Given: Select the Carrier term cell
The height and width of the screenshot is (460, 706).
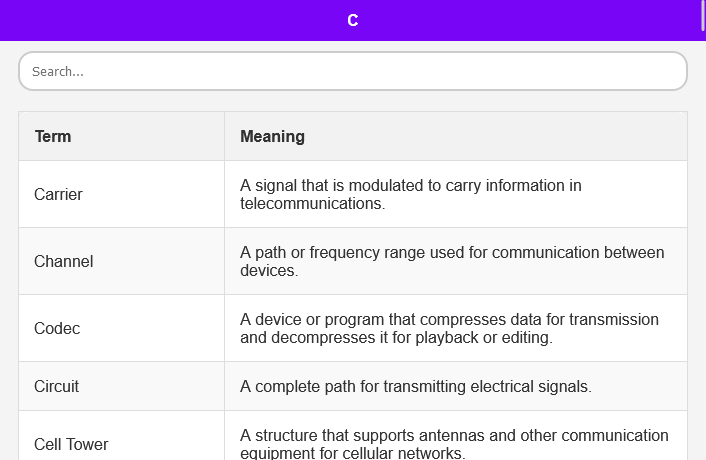Looking at the screenshot, I should [x=58, y=194].
